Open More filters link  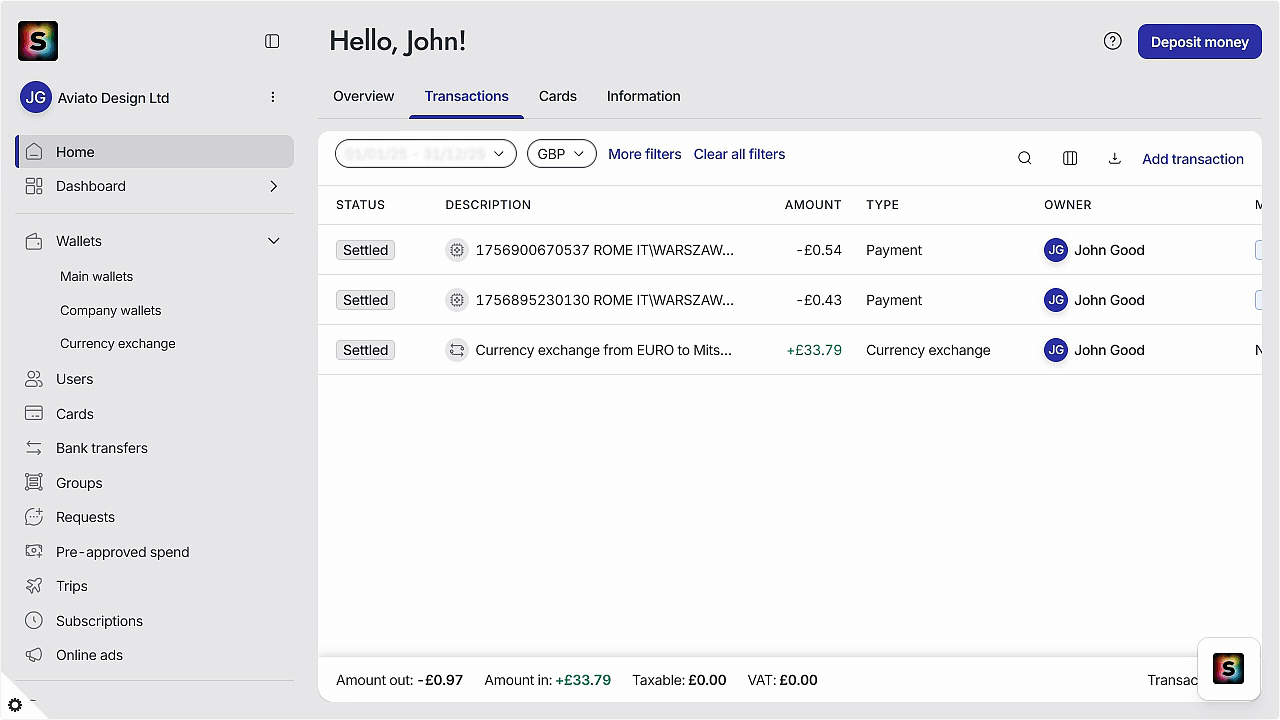coord(644,154)
